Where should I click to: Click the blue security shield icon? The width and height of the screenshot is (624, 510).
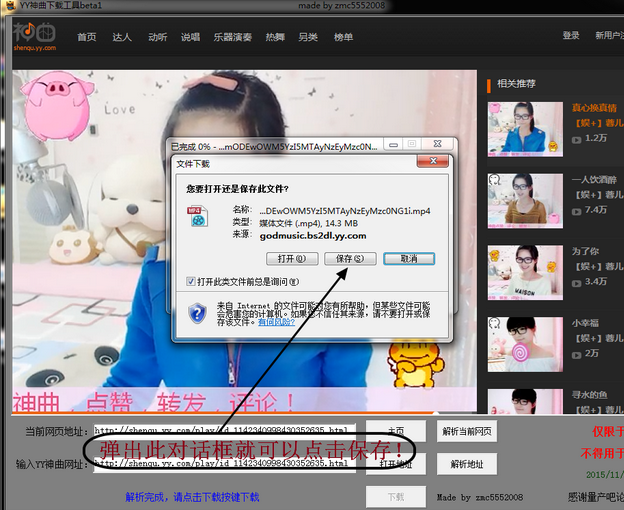[x=197, y=313]
